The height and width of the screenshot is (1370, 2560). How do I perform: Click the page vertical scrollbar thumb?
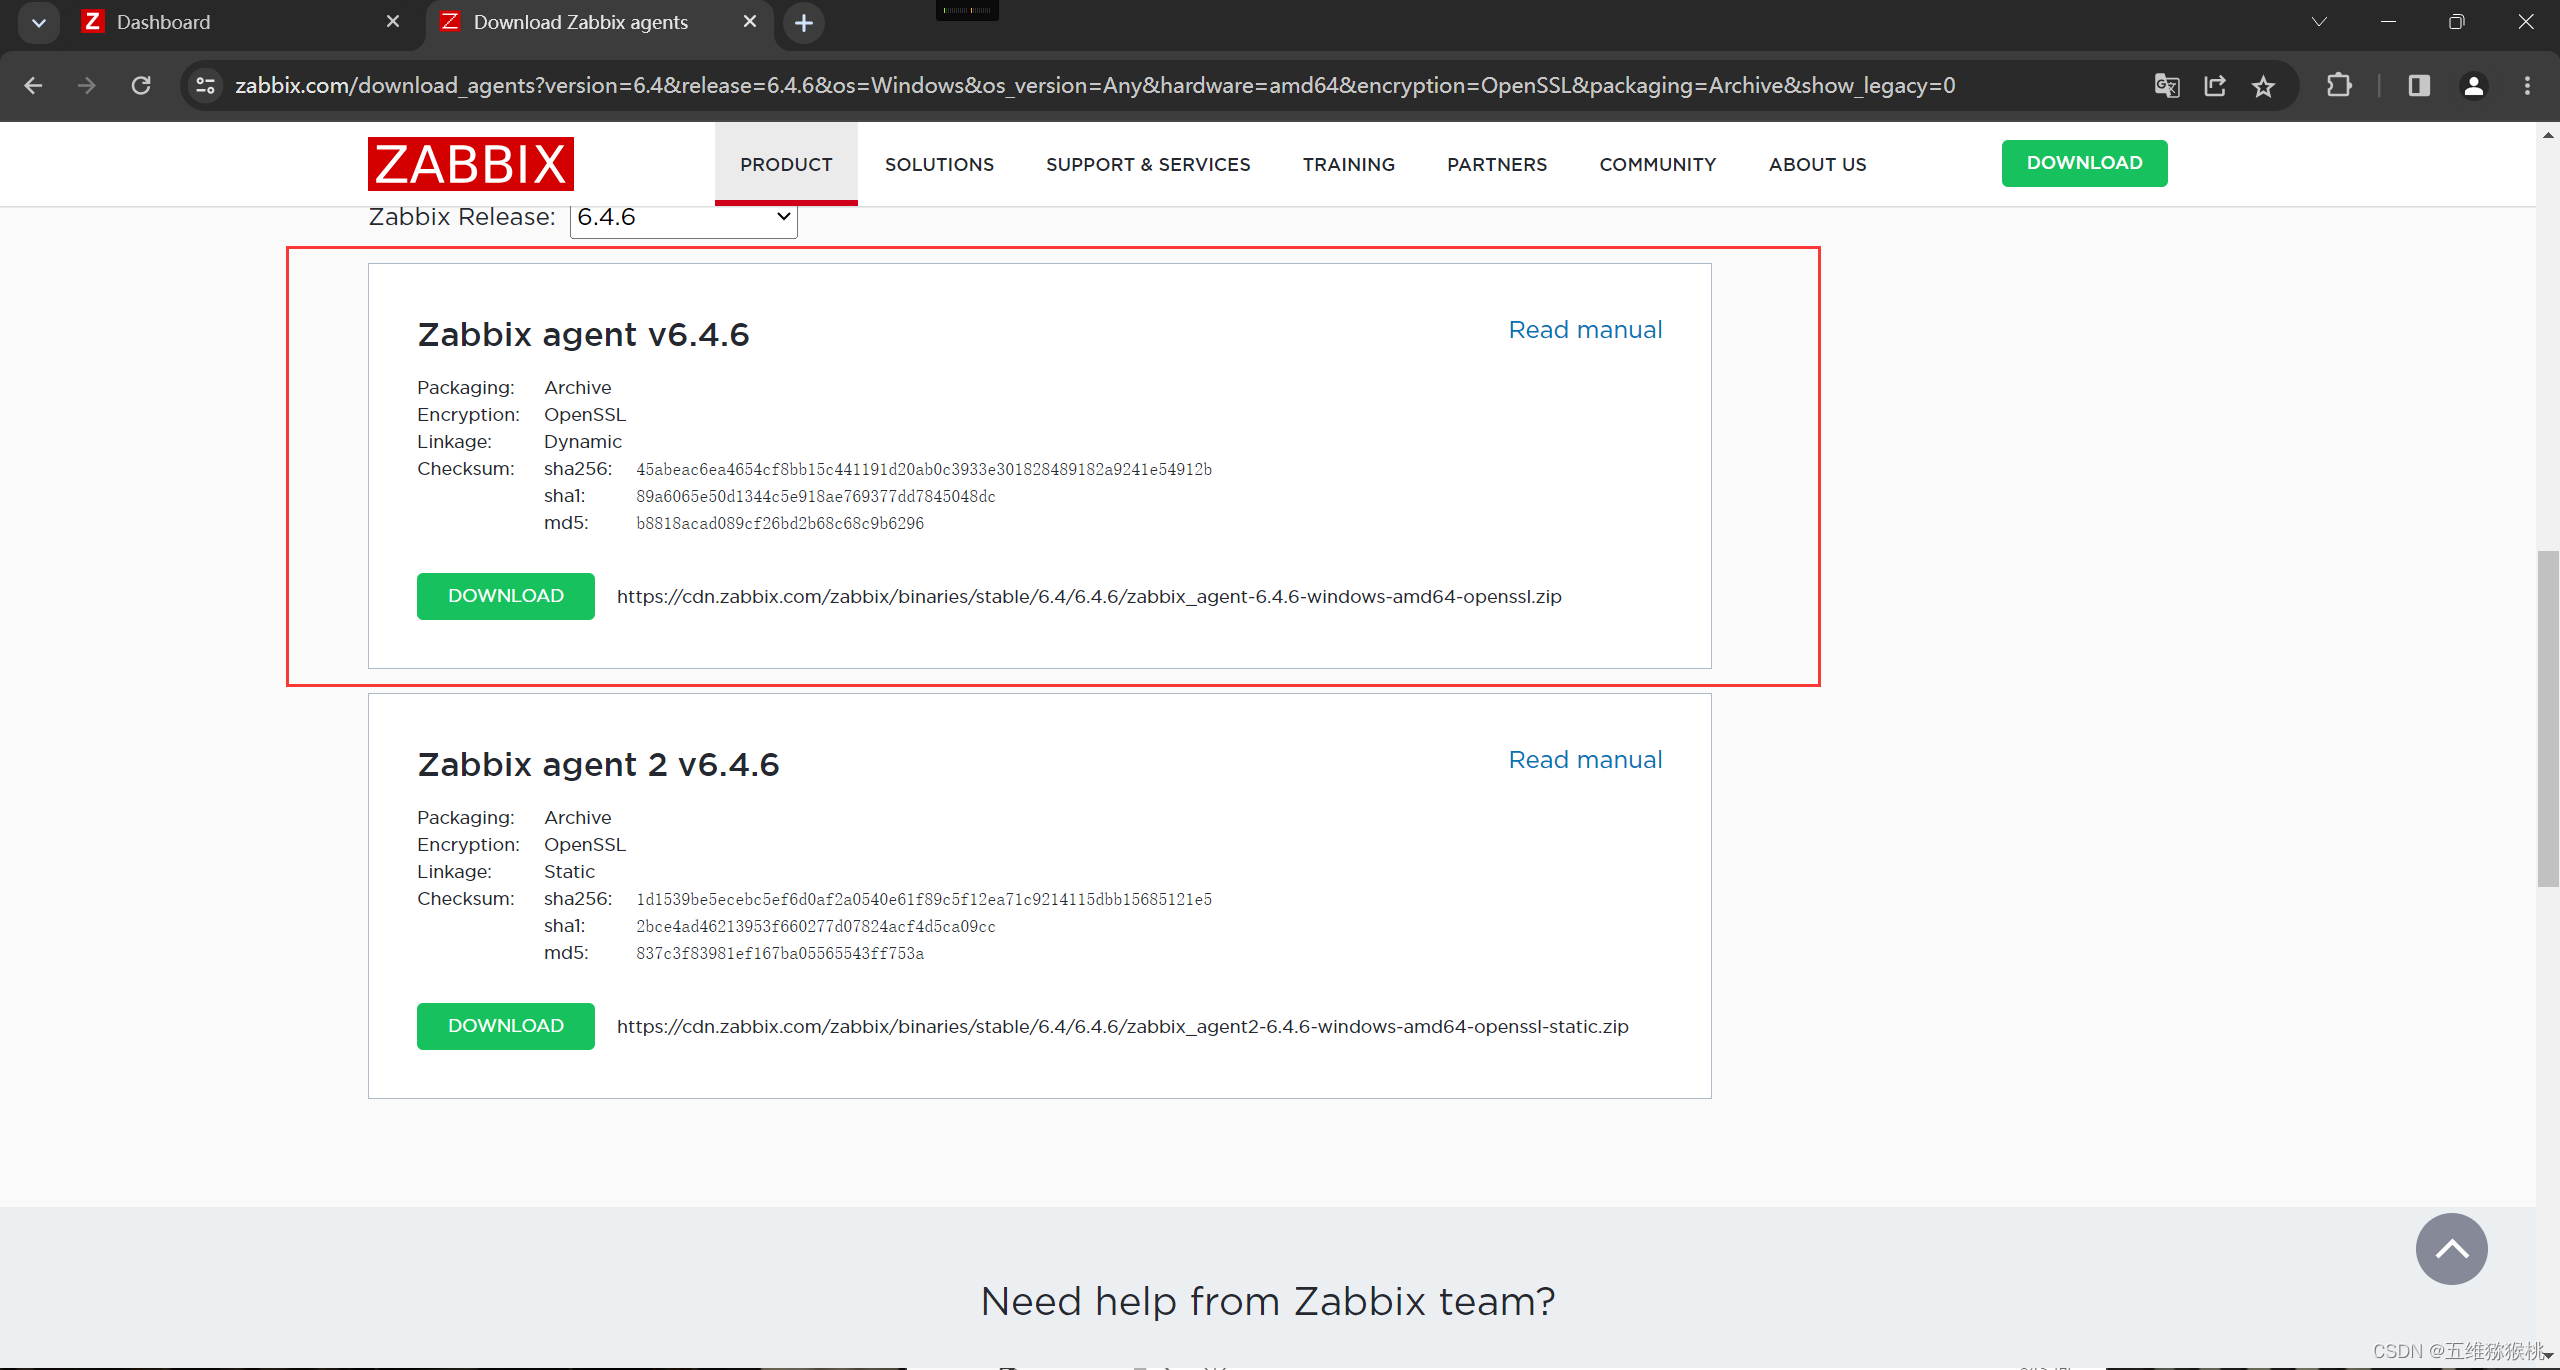(2548, 718)
